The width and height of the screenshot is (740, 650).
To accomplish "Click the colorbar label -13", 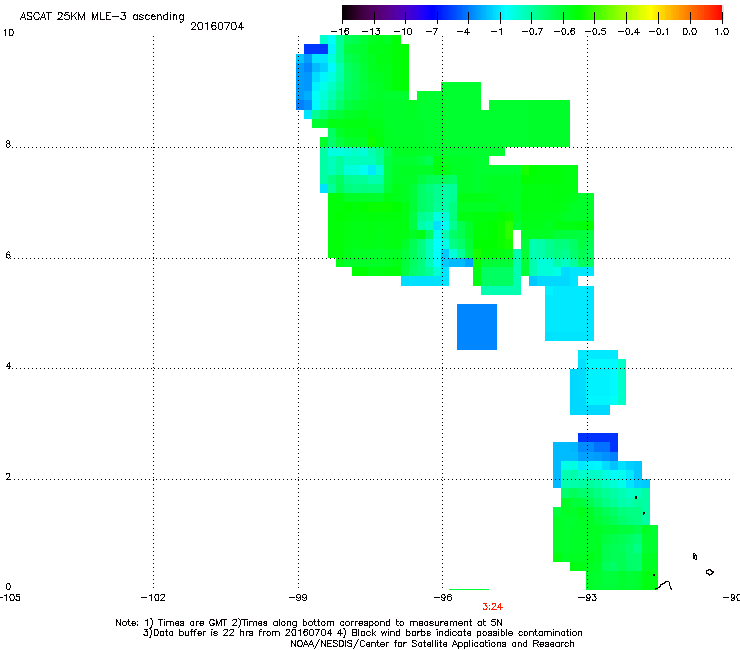I will 371,32.
